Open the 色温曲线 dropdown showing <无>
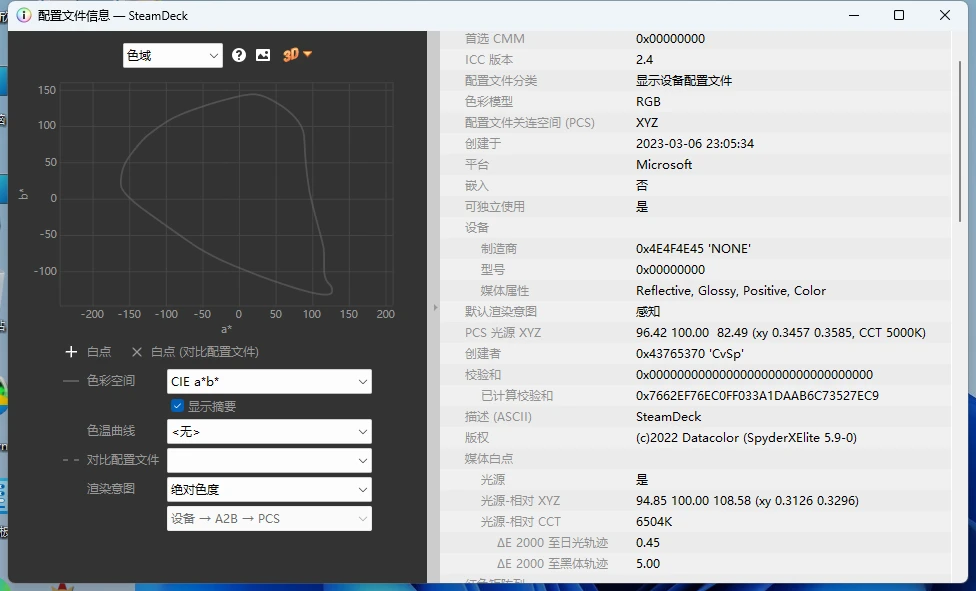 pos(269,432)
